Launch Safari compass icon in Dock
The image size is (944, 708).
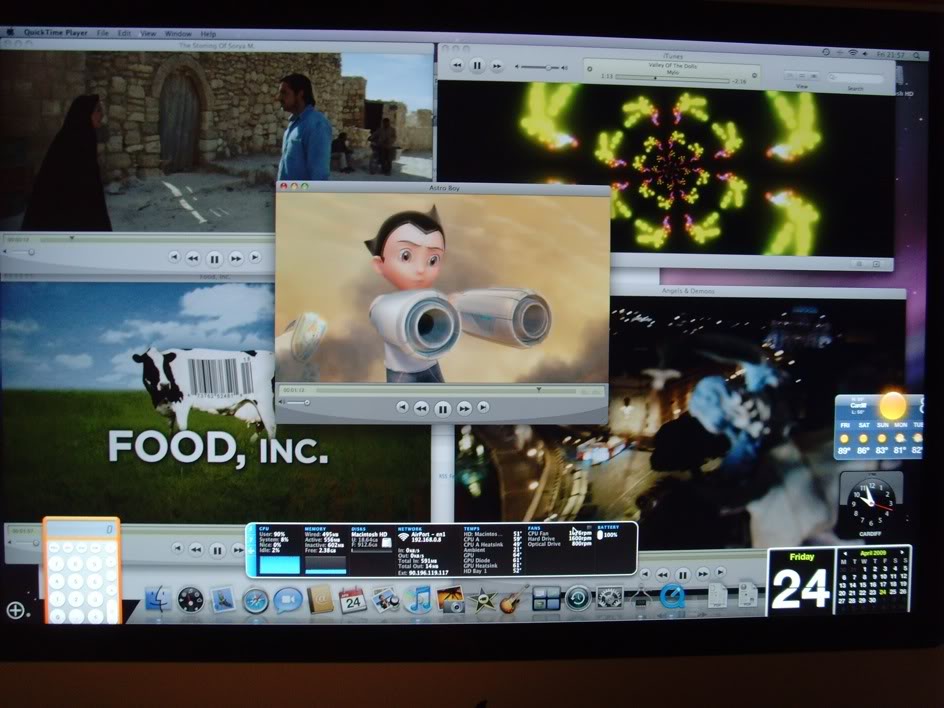256,601
